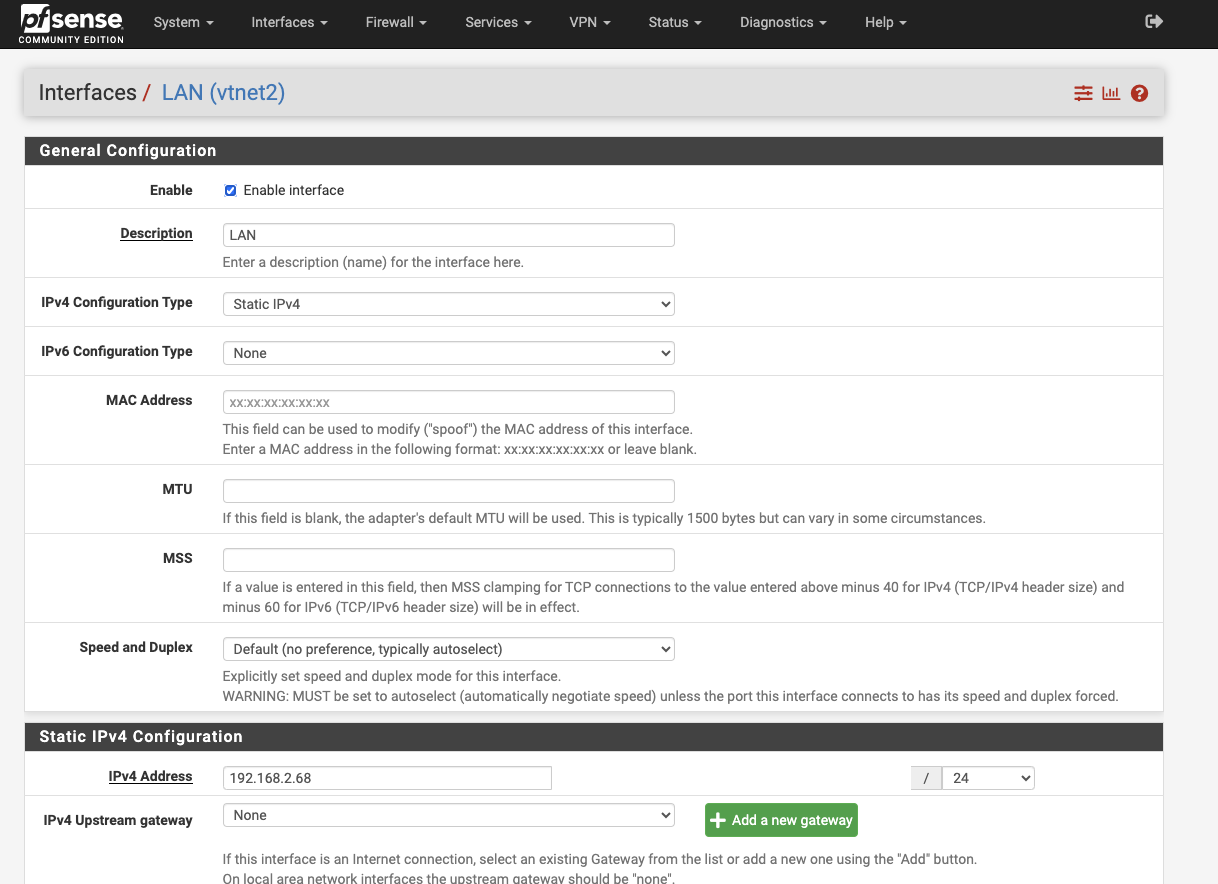The width and height of the screenshot is (1218, 884).
Task: Click into the MAC Address field
Action: pos(448,402)
